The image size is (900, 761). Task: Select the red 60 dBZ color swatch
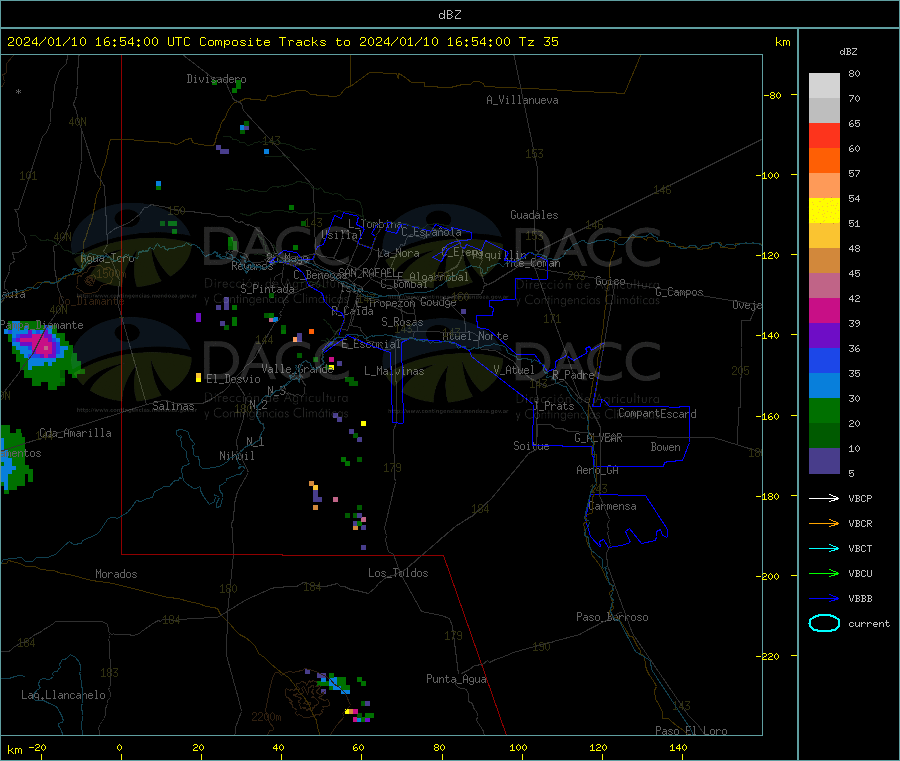824,135
